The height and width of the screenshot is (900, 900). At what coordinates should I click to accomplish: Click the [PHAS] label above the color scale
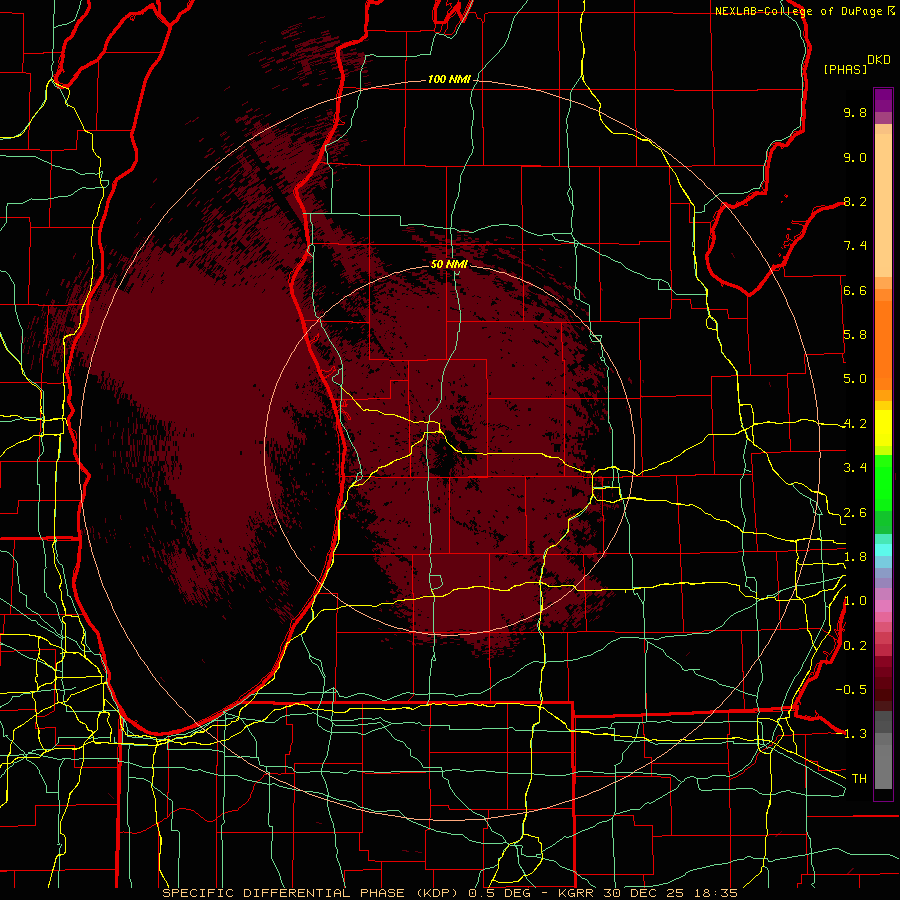845,69
